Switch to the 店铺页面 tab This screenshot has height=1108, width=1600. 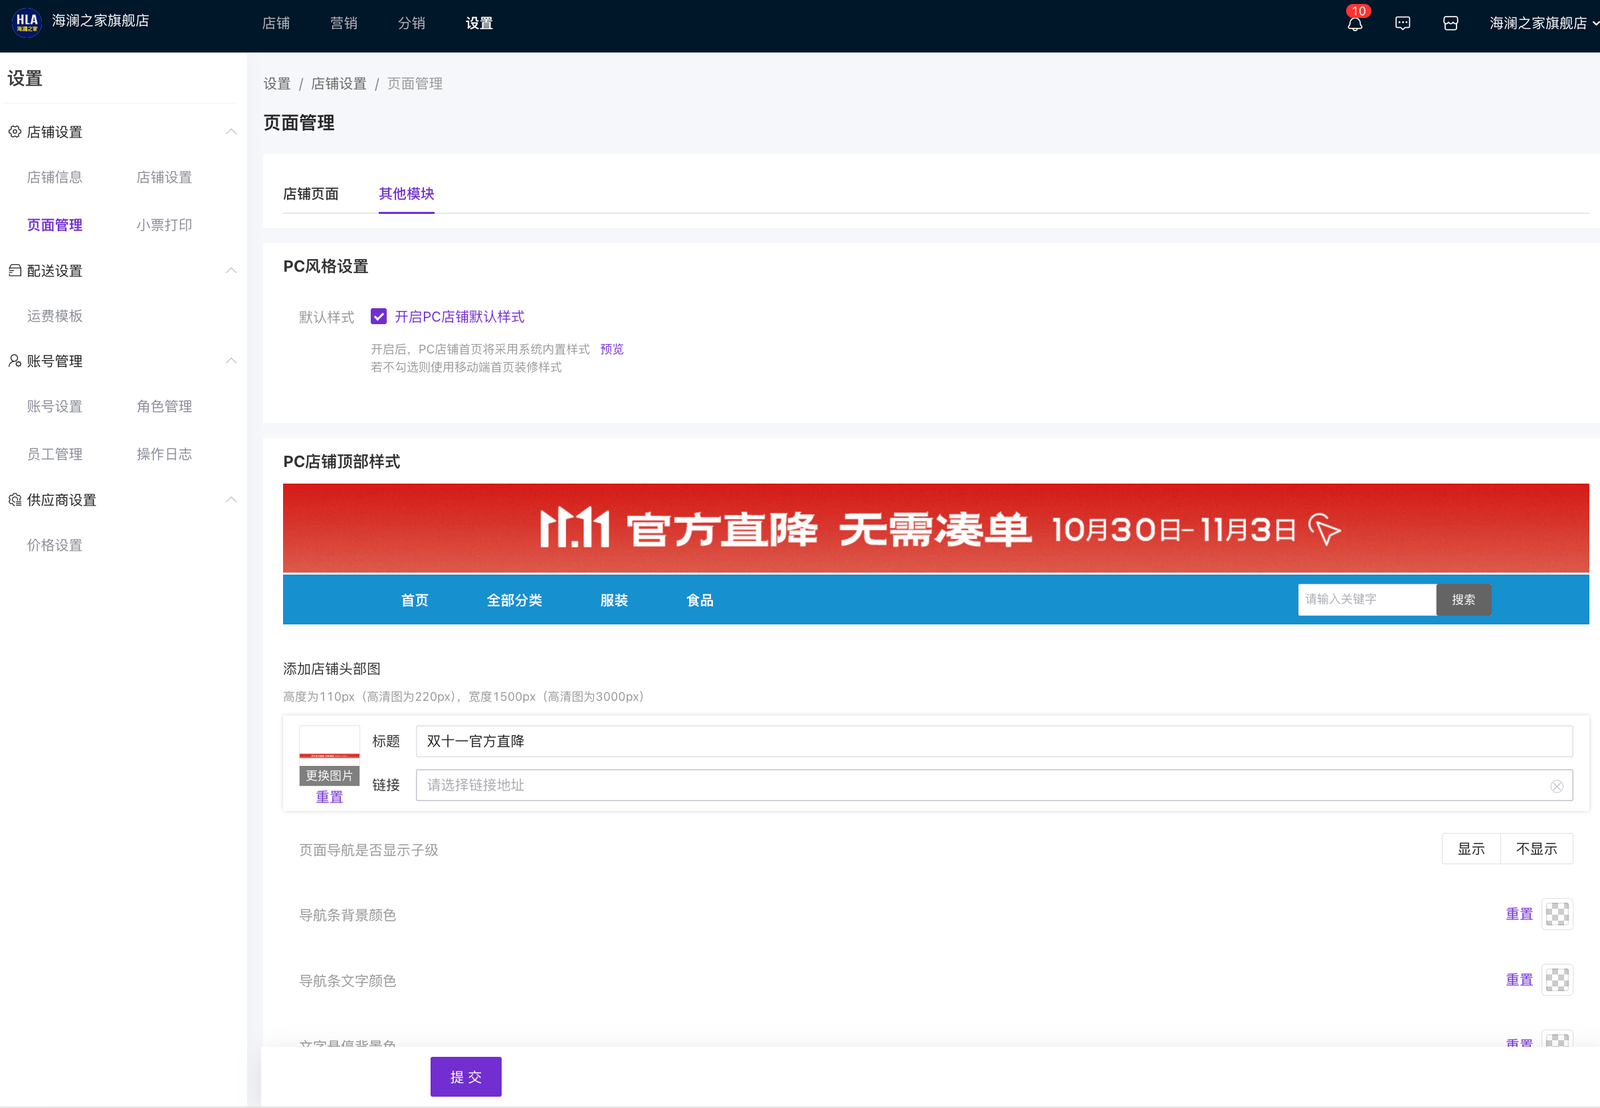(x=311, y=194)
